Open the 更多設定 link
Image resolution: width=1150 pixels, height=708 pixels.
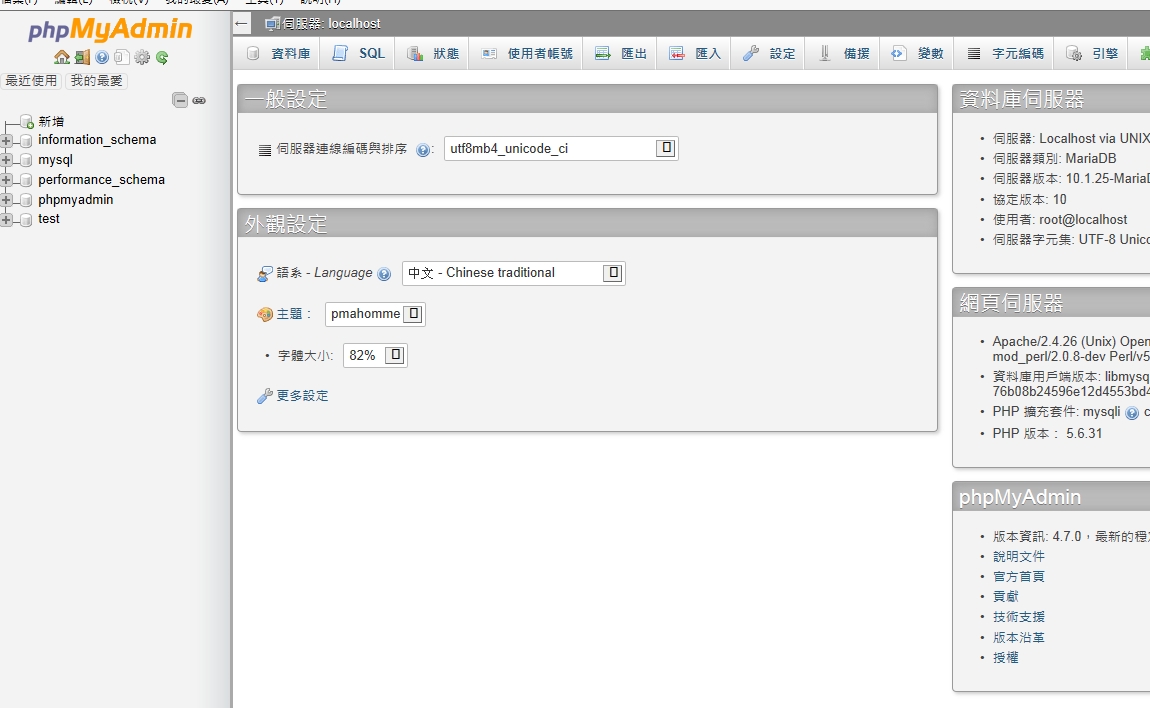coord(302,396)
